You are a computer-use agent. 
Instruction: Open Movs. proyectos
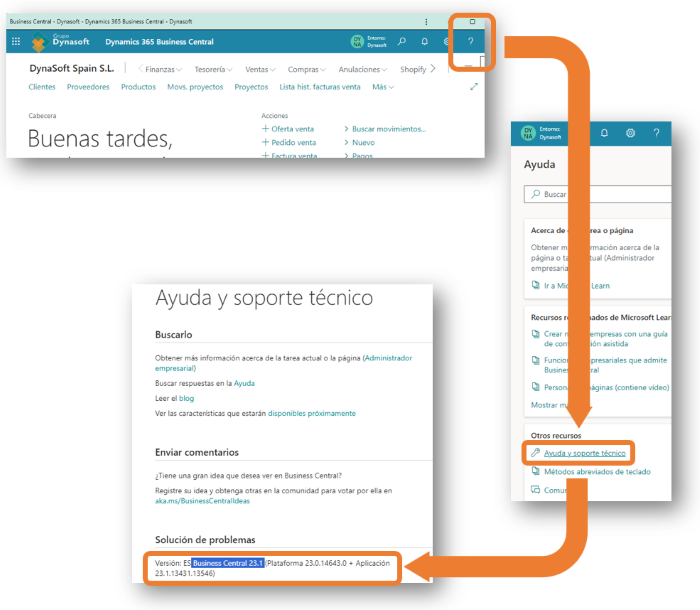195,87
